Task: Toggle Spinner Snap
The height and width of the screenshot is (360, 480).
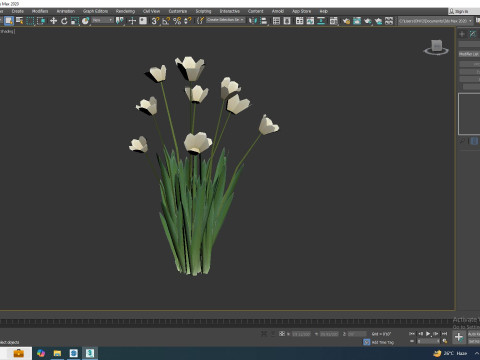Action: click(188, 21)
